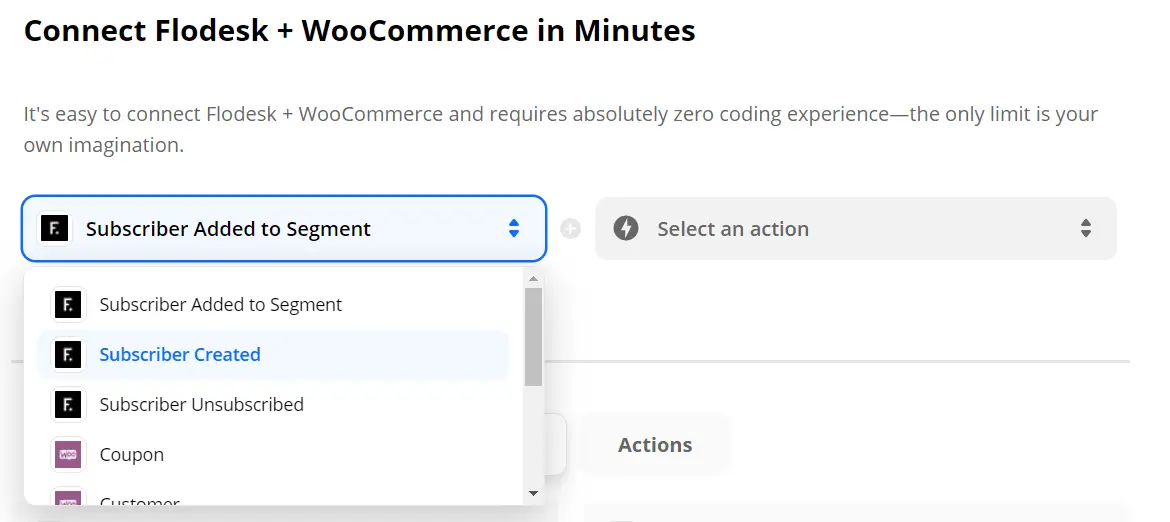1170x522 pixels.
Task: Click the plus connector between trigger and action
Action: tap(570, 228)
